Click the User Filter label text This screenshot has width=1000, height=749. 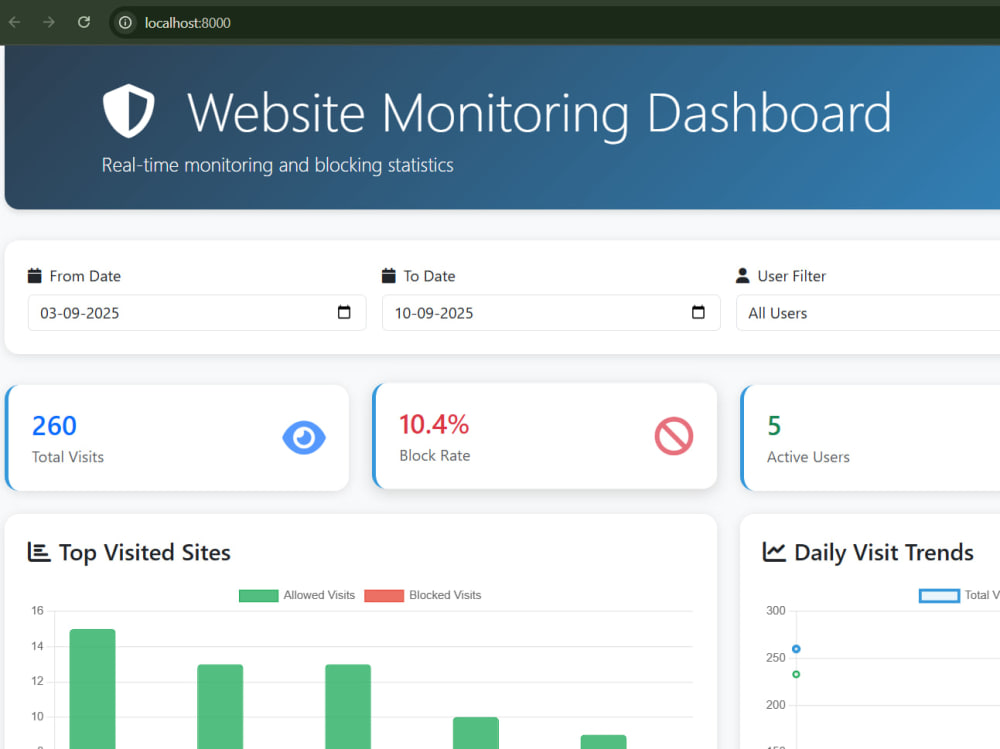coord(791,276)
